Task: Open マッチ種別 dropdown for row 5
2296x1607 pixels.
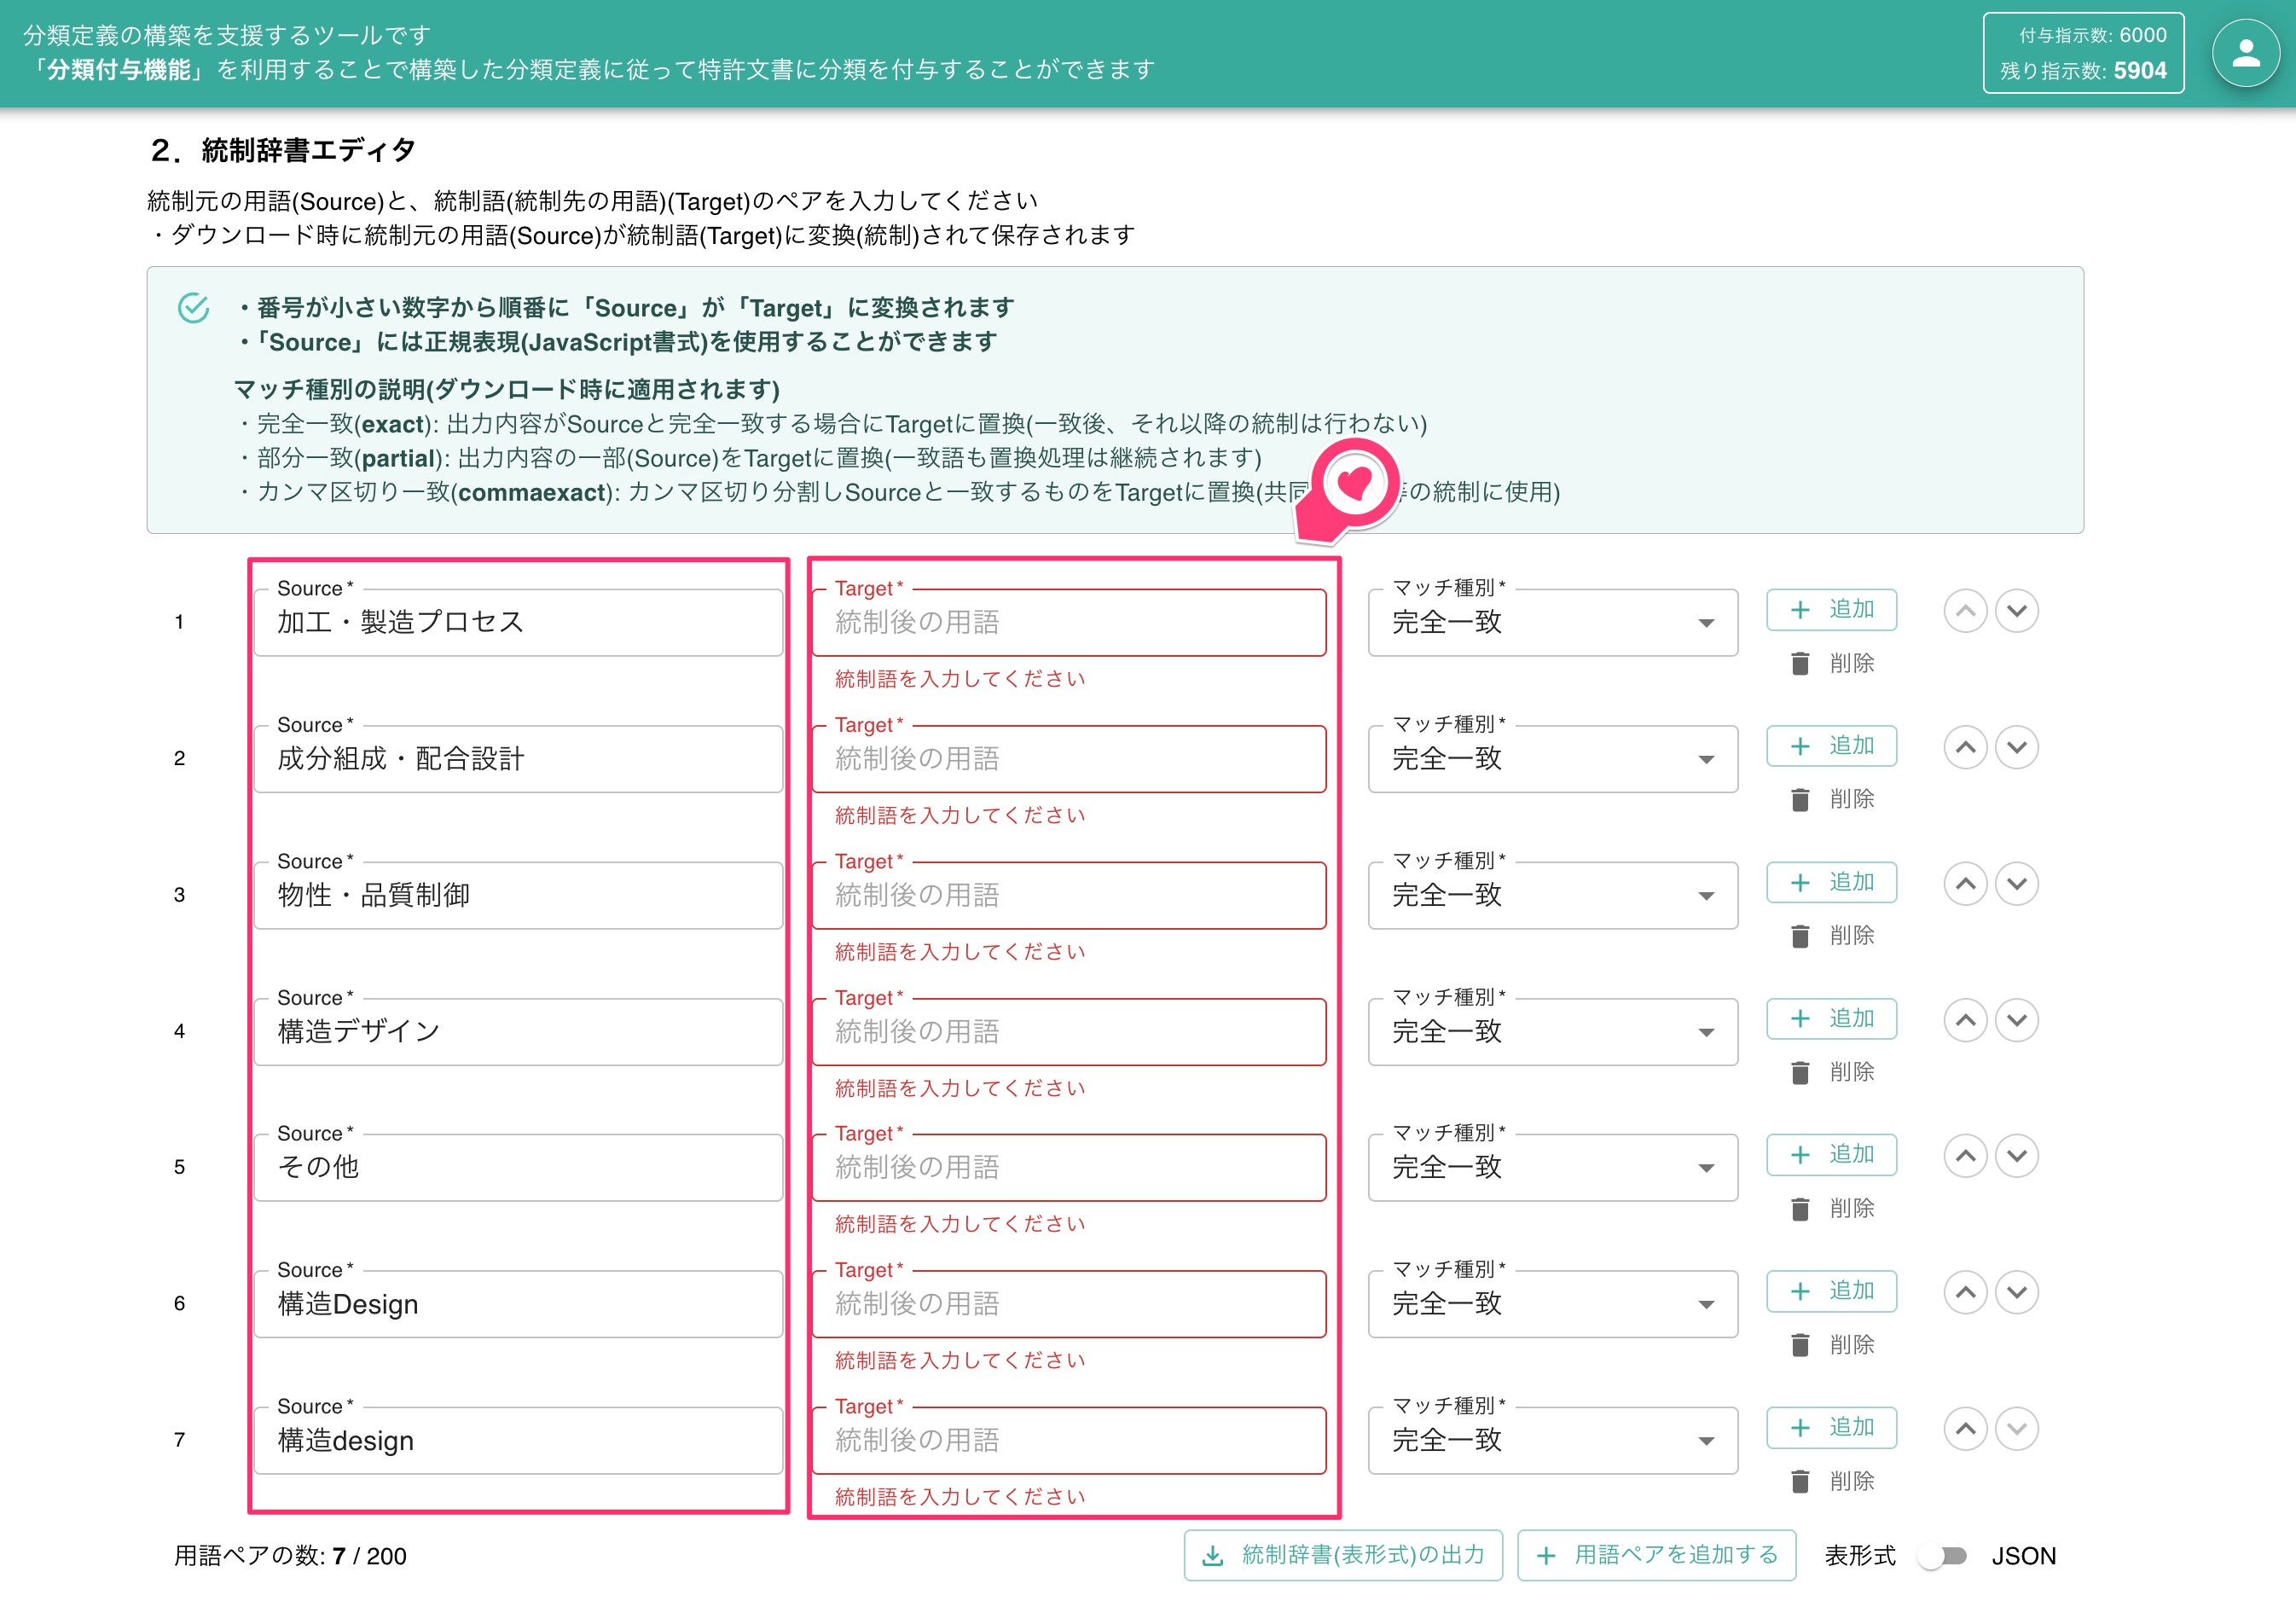Action: (1552, 1167)
